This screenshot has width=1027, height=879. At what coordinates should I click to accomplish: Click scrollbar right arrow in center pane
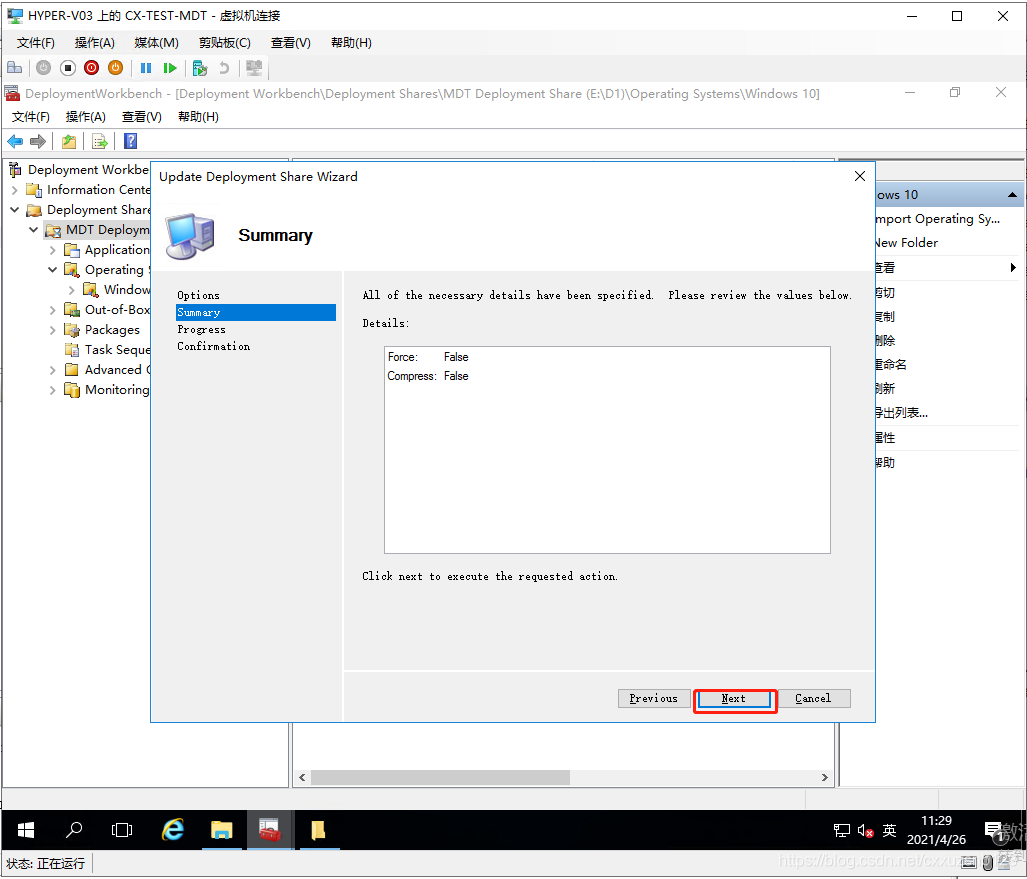pos(825,777)
